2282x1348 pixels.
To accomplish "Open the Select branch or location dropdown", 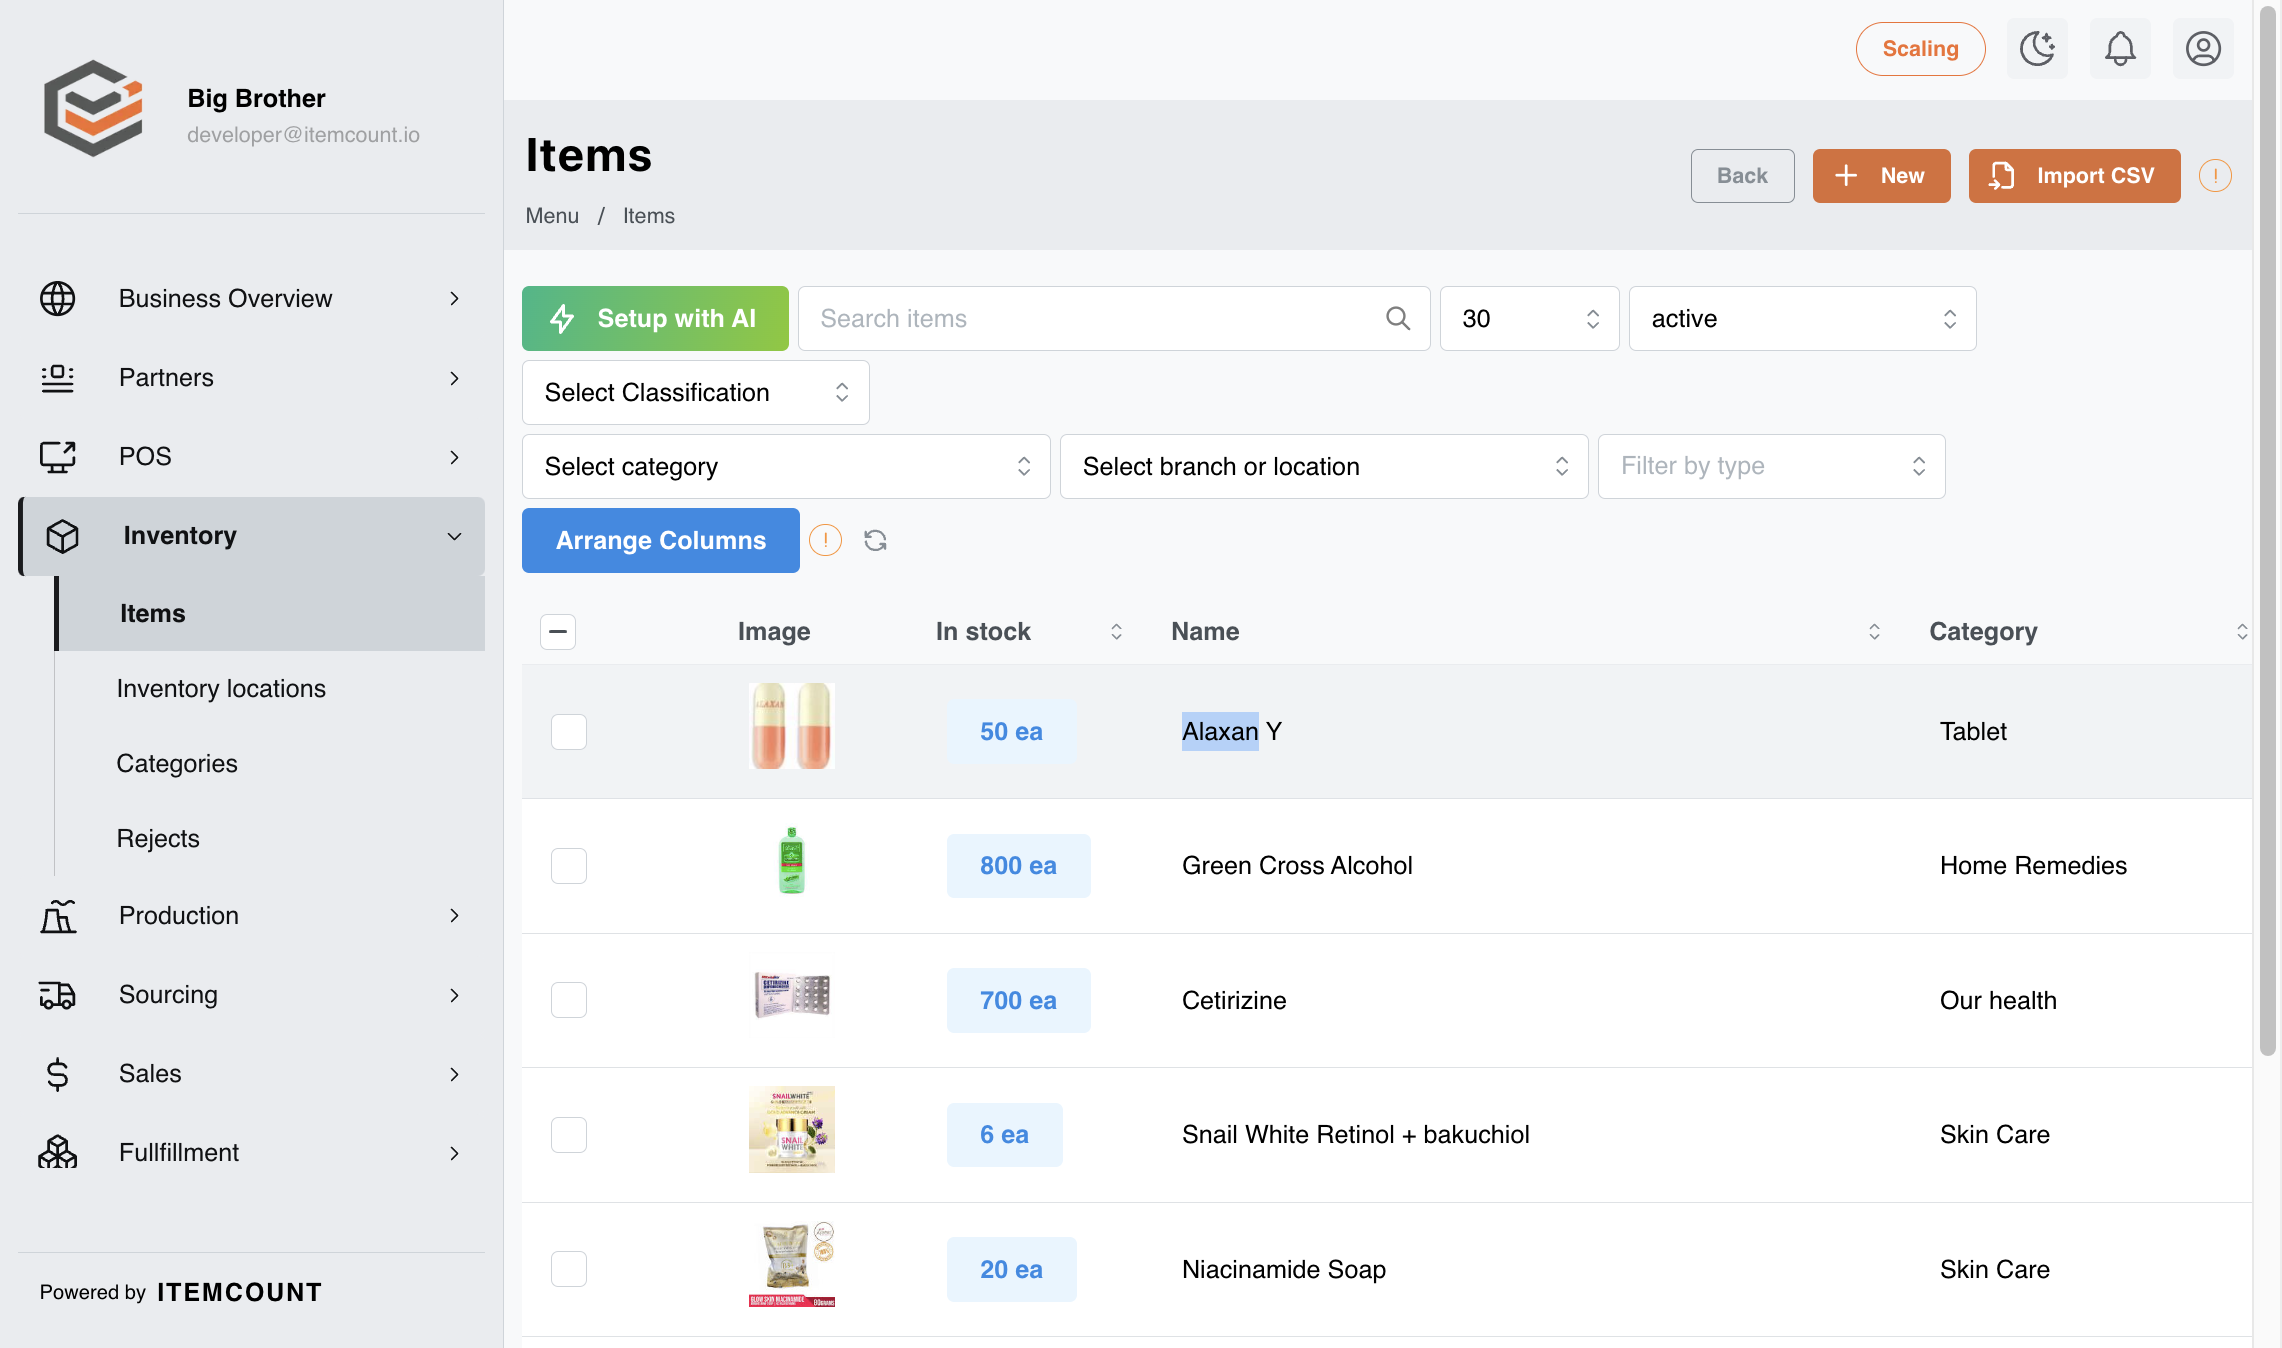I will [x=1324, y=466].
